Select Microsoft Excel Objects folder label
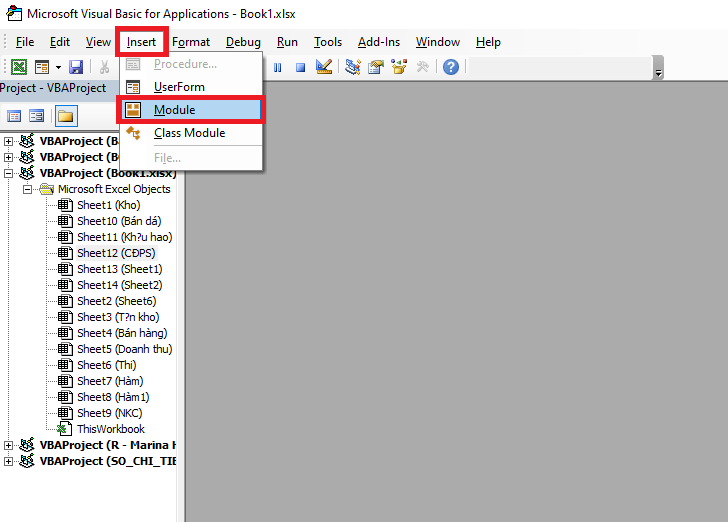 click(x=114, y=189)
